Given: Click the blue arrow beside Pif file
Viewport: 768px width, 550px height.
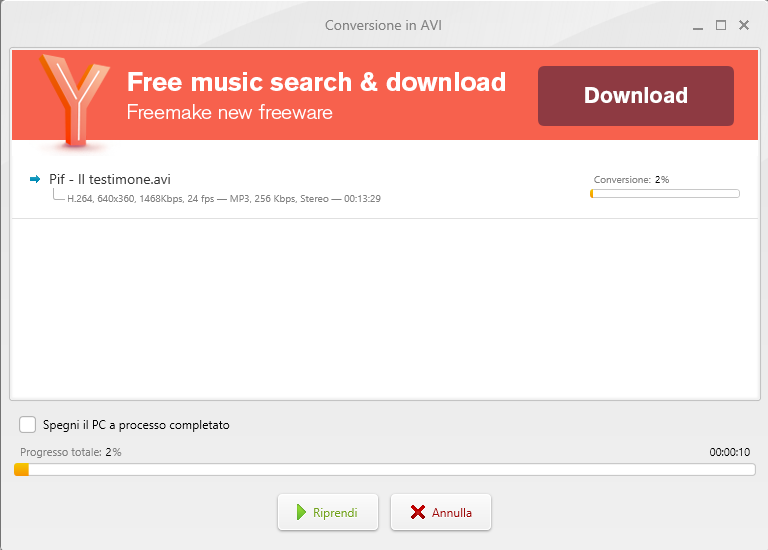Looking at the screenshot, I should (x=35, y=179).
